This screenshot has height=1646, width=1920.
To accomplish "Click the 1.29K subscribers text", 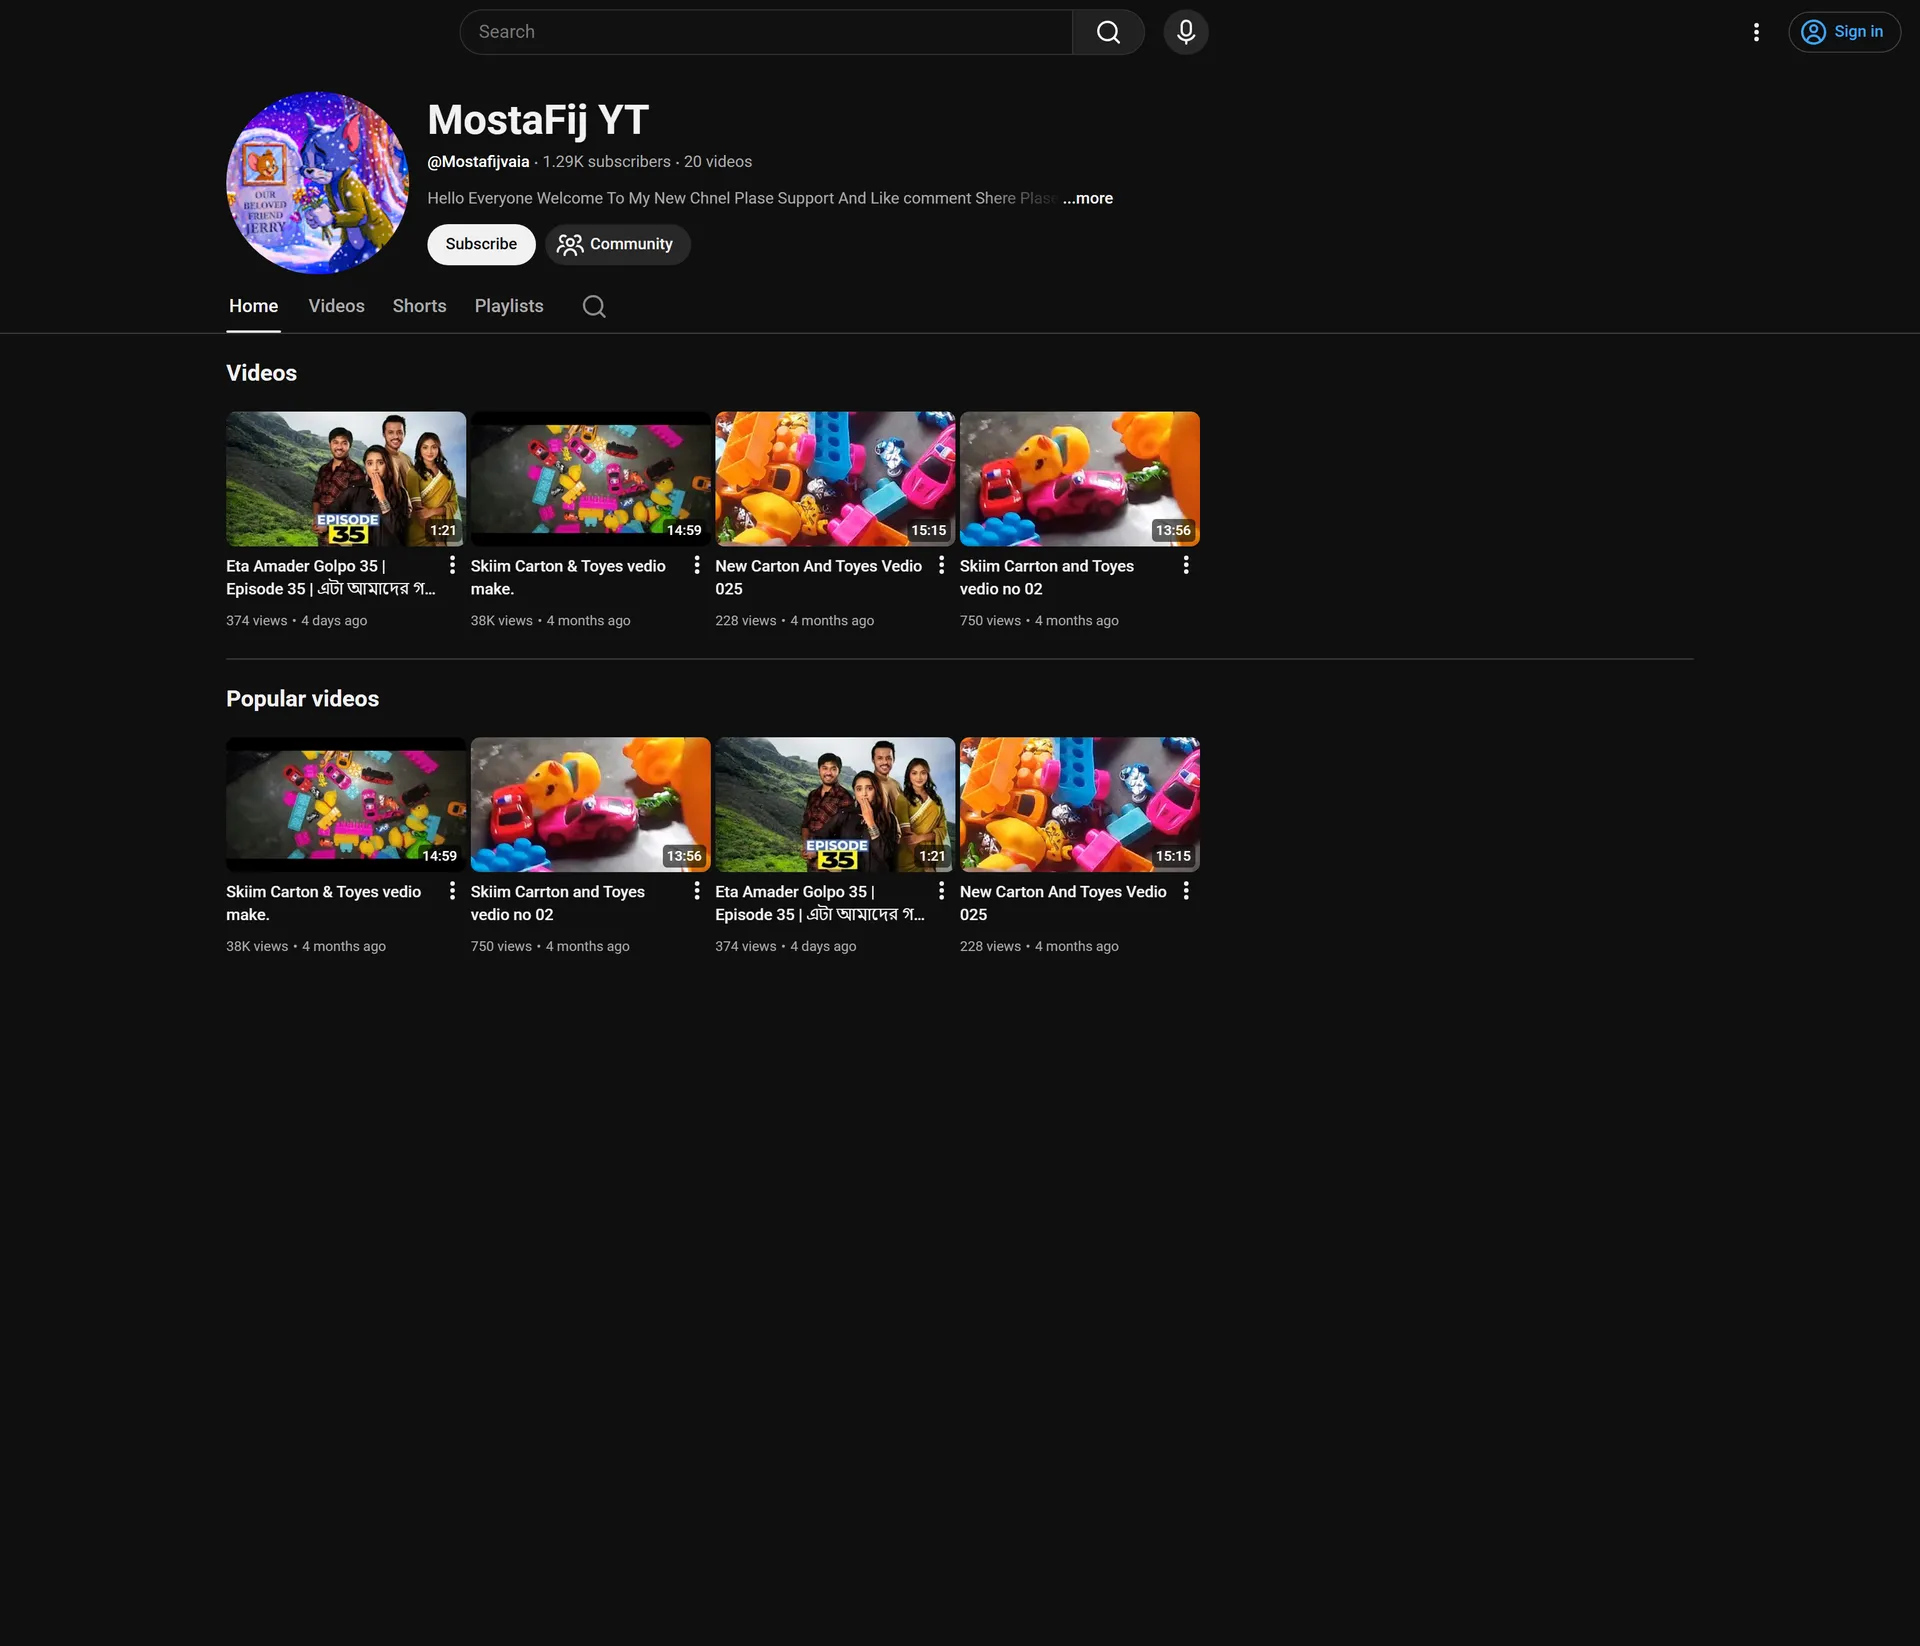I will (607, 162).
